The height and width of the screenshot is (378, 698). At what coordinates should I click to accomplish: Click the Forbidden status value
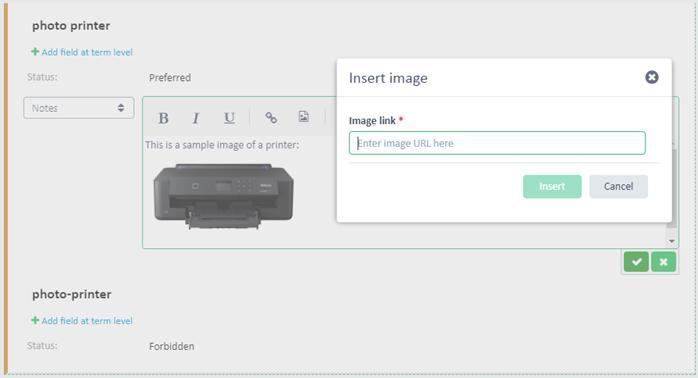171,346
